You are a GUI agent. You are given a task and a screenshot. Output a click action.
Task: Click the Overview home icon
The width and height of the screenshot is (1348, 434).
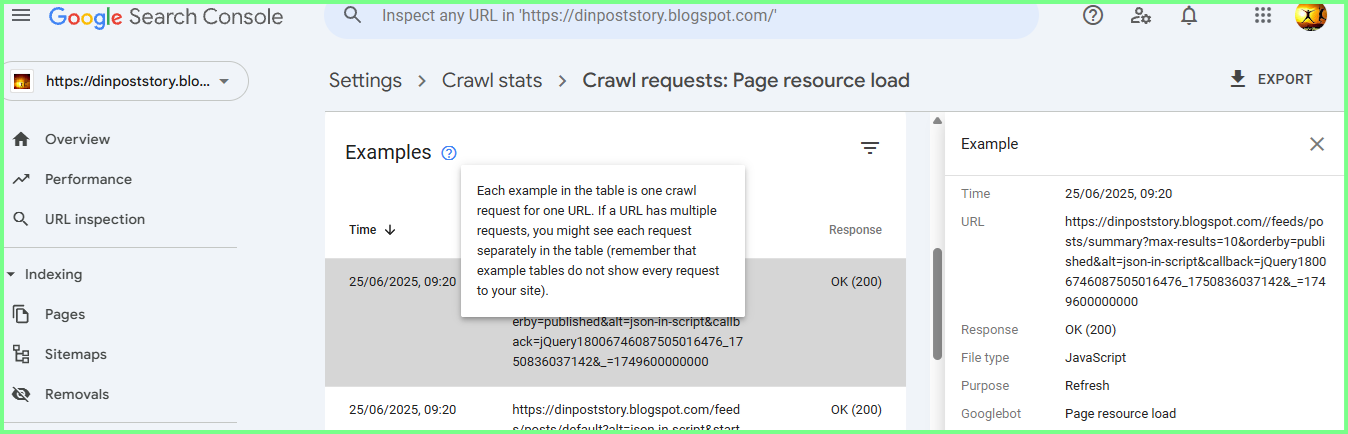(21, 139)
